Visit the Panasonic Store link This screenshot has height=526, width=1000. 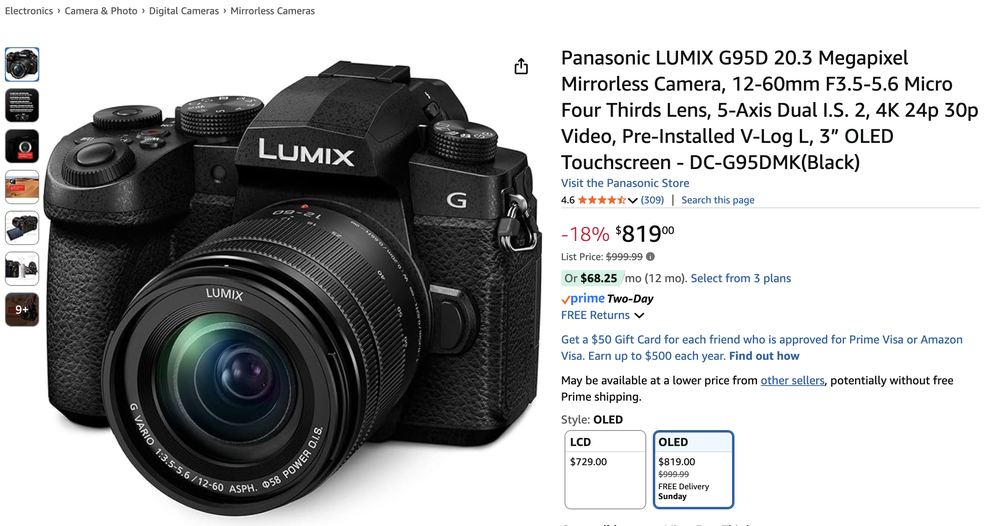(x=625, y=183)
